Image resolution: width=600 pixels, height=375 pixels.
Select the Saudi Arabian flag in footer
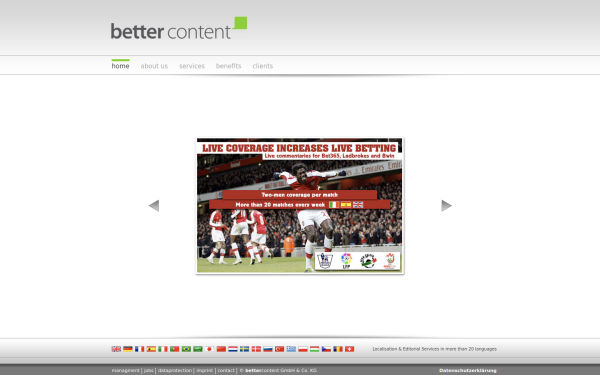tap(198, 349)
